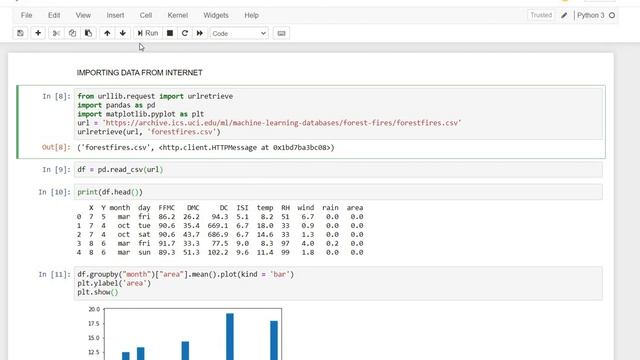Restart kernel and run all cells icon
The width and height of the screenshot is (640, 360).
click(200, 33)
